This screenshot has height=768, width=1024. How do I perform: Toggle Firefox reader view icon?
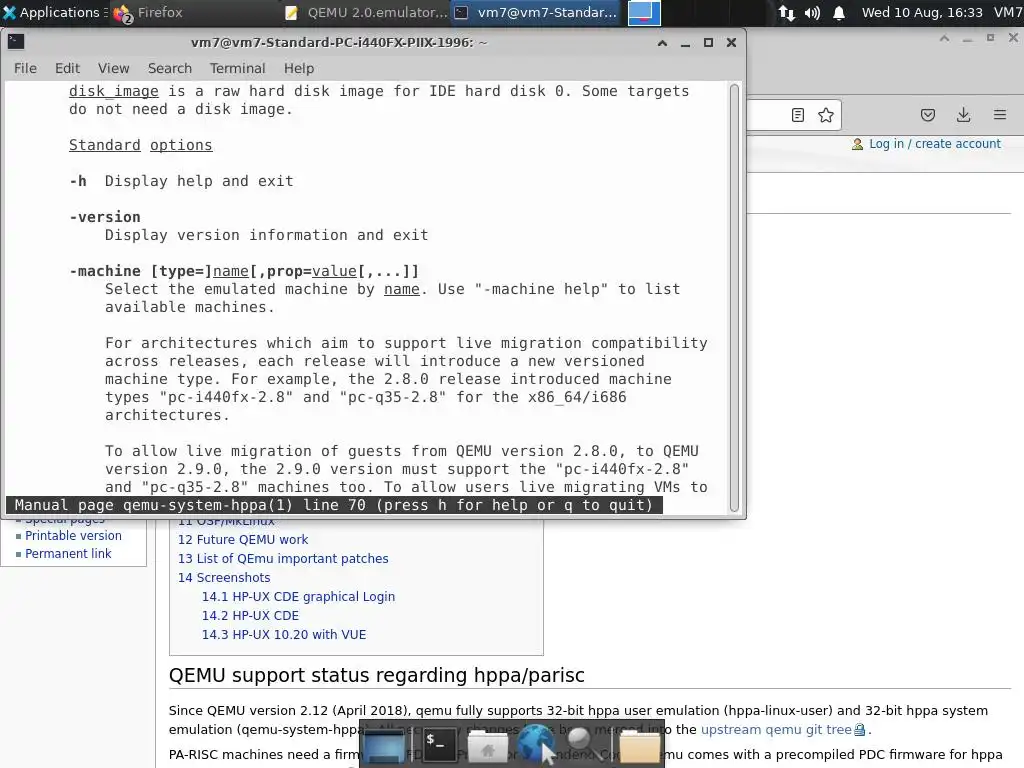coord(797,115)
